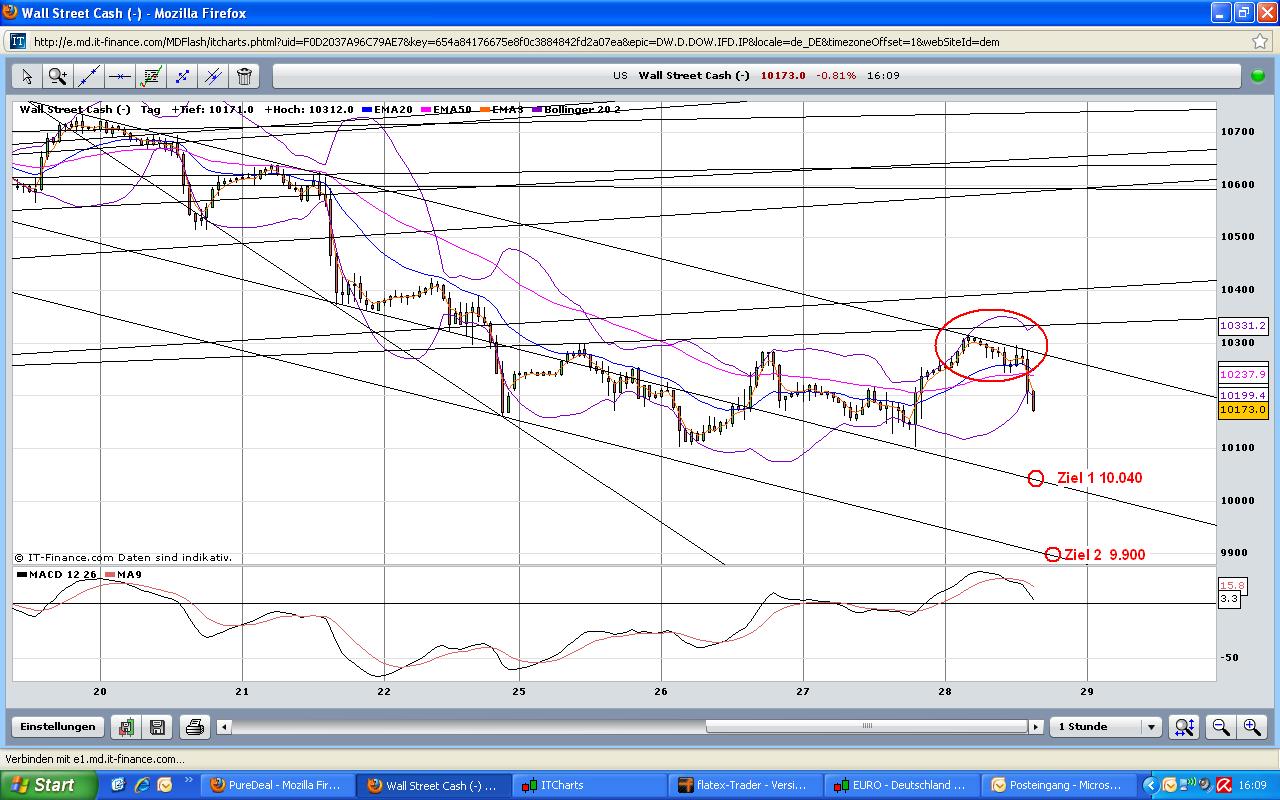Screen dimensions: 1280x800
Task: Select the trend line drawing tool
Action: (x=88, y=76)
